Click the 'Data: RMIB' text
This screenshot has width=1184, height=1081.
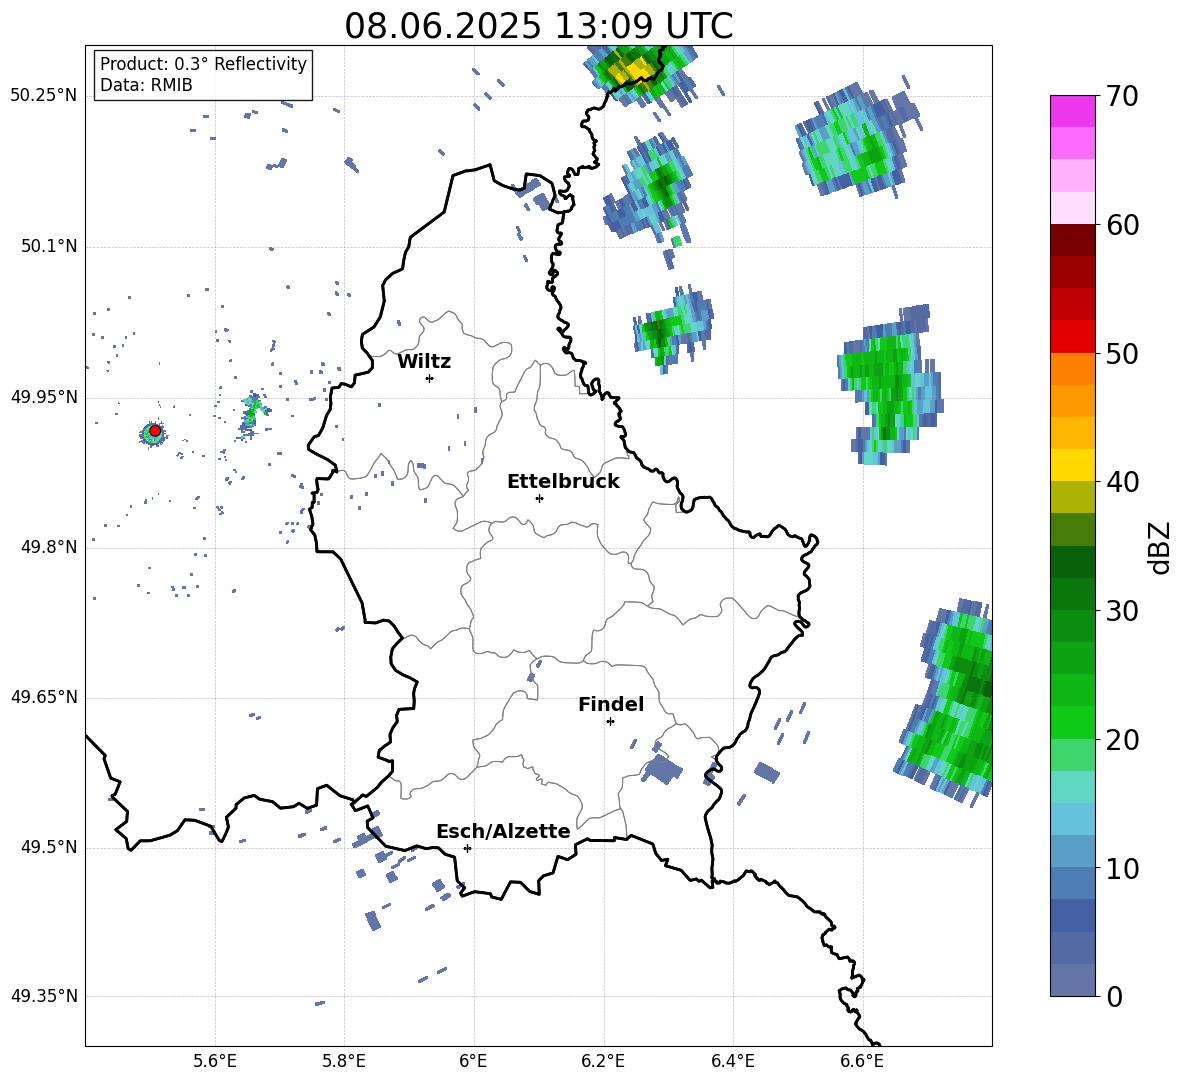[x=146, y=85]
